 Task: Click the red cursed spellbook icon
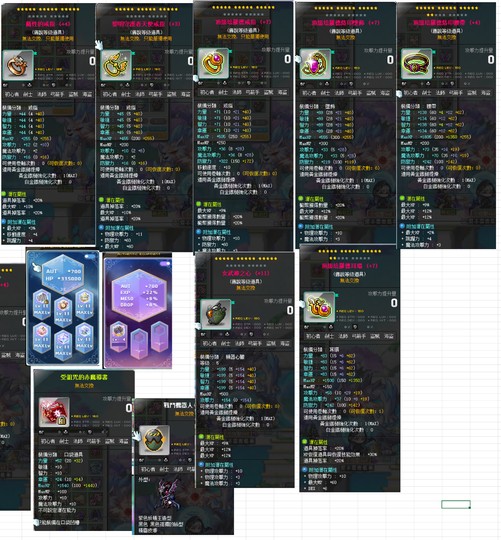tap(54, 412)
